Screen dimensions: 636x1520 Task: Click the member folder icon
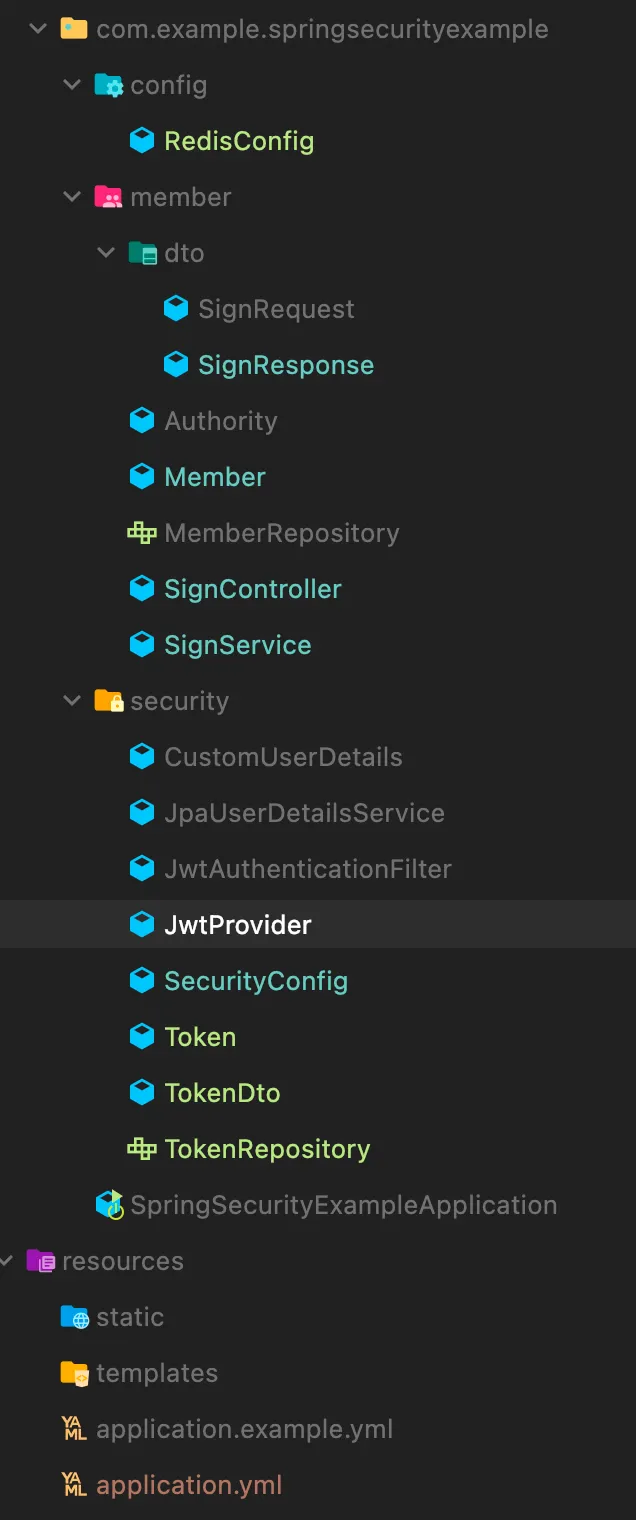(108, 197)
